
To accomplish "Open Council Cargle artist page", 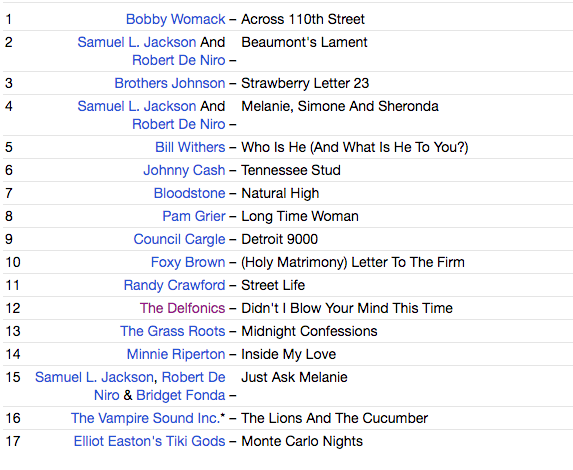I will click(179, 239).
